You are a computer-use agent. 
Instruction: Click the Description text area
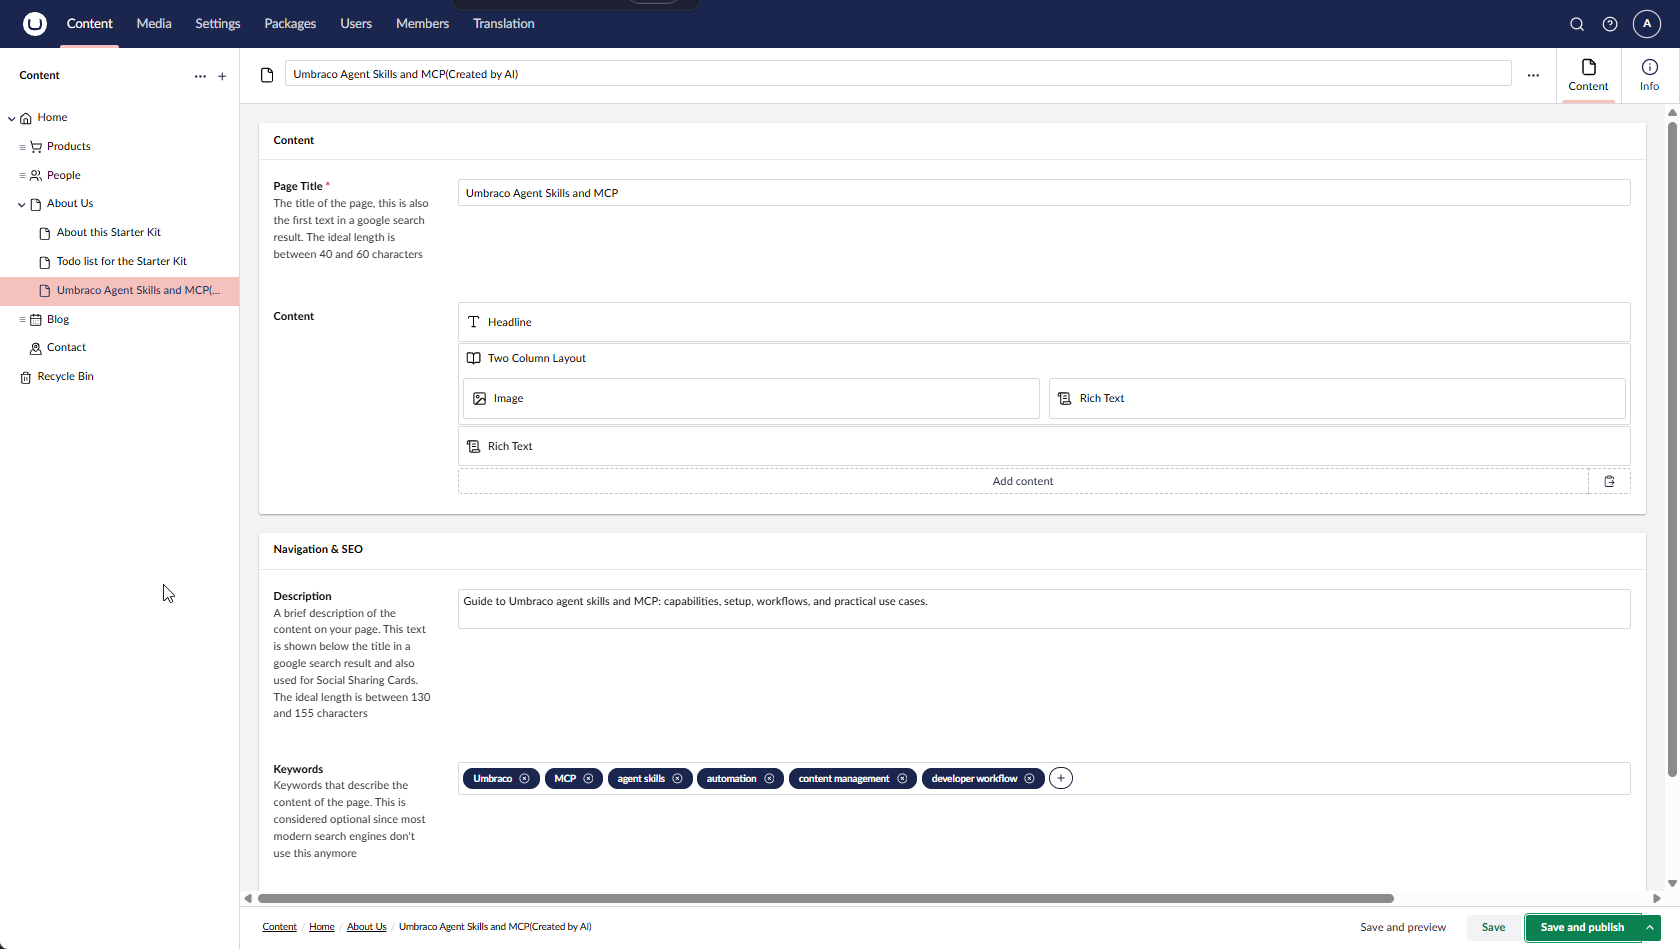coord(1044,609)
